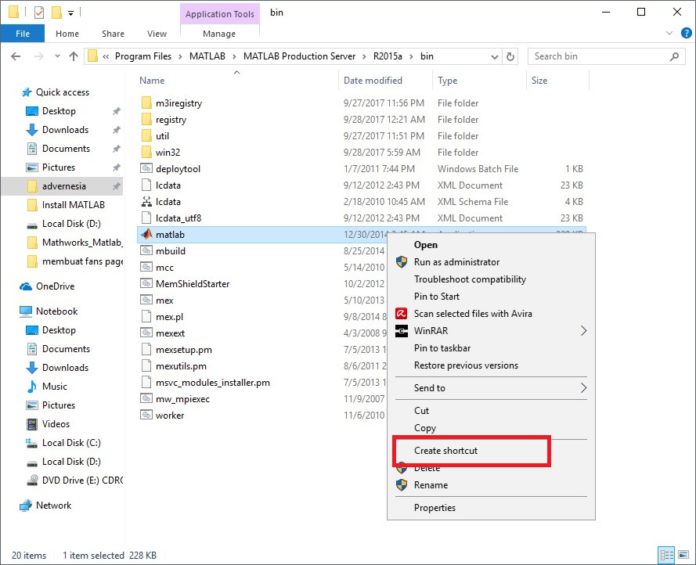This screenshot has height=565, width=696.
Task: Switch to Large icons view in status bar
Action: (x=683, y=555)
